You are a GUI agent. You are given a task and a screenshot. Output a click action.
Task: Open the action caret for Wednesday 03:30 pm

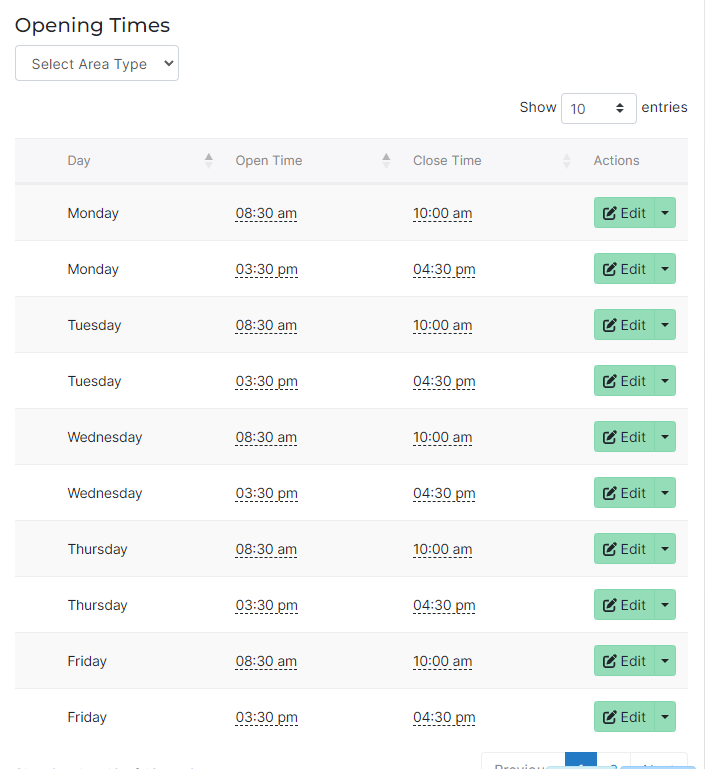tap(665, 493)
